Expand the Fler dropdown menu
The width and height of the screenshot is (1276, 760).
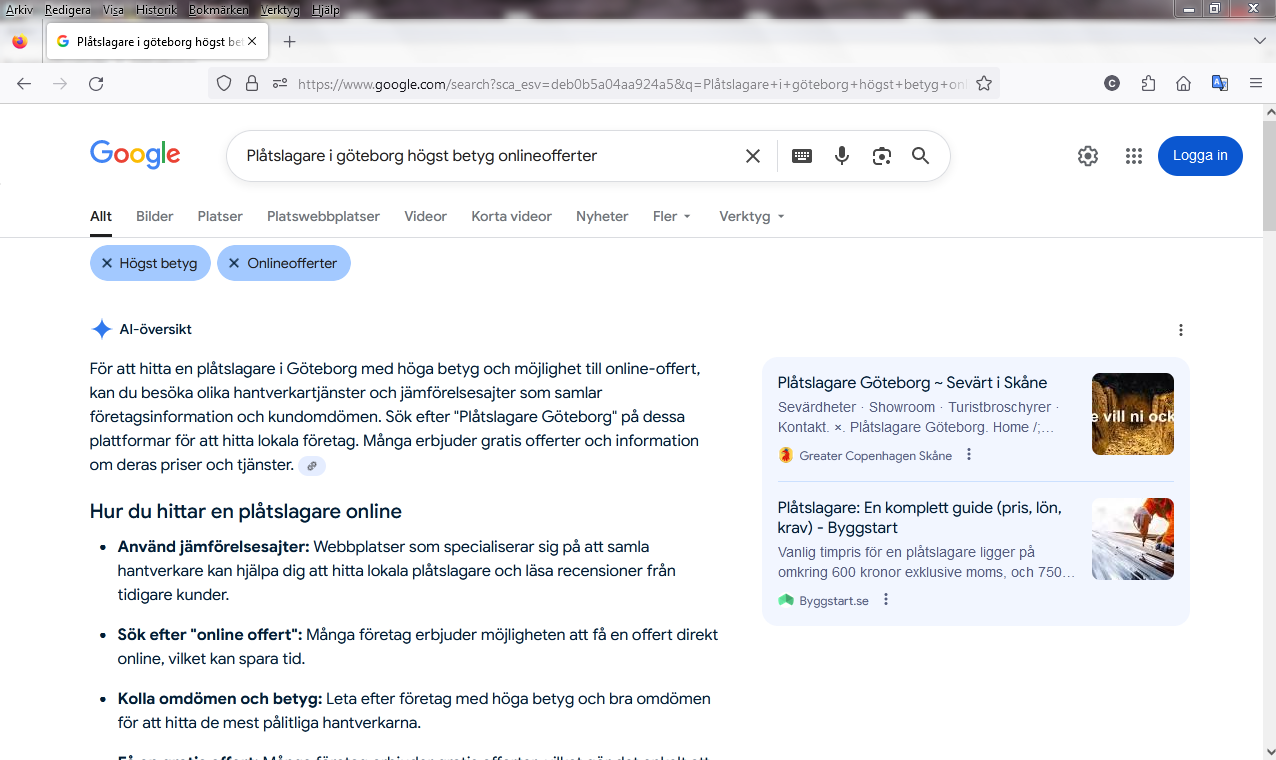coord(671,216)
